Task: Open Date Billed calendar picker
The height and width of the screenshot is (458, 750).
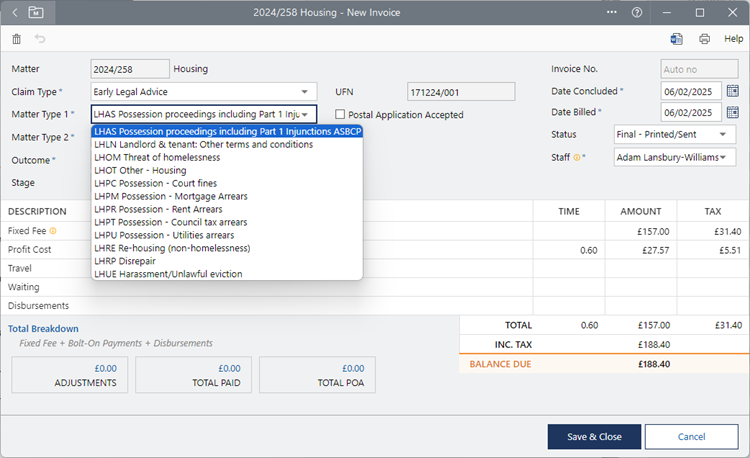Action: coord(732,112)
